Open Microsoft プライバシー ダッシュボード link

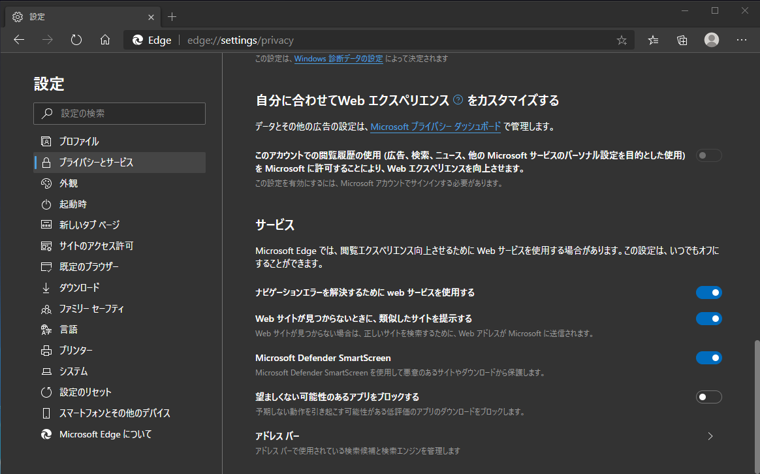pyautogui.click(x=435, y=126)
